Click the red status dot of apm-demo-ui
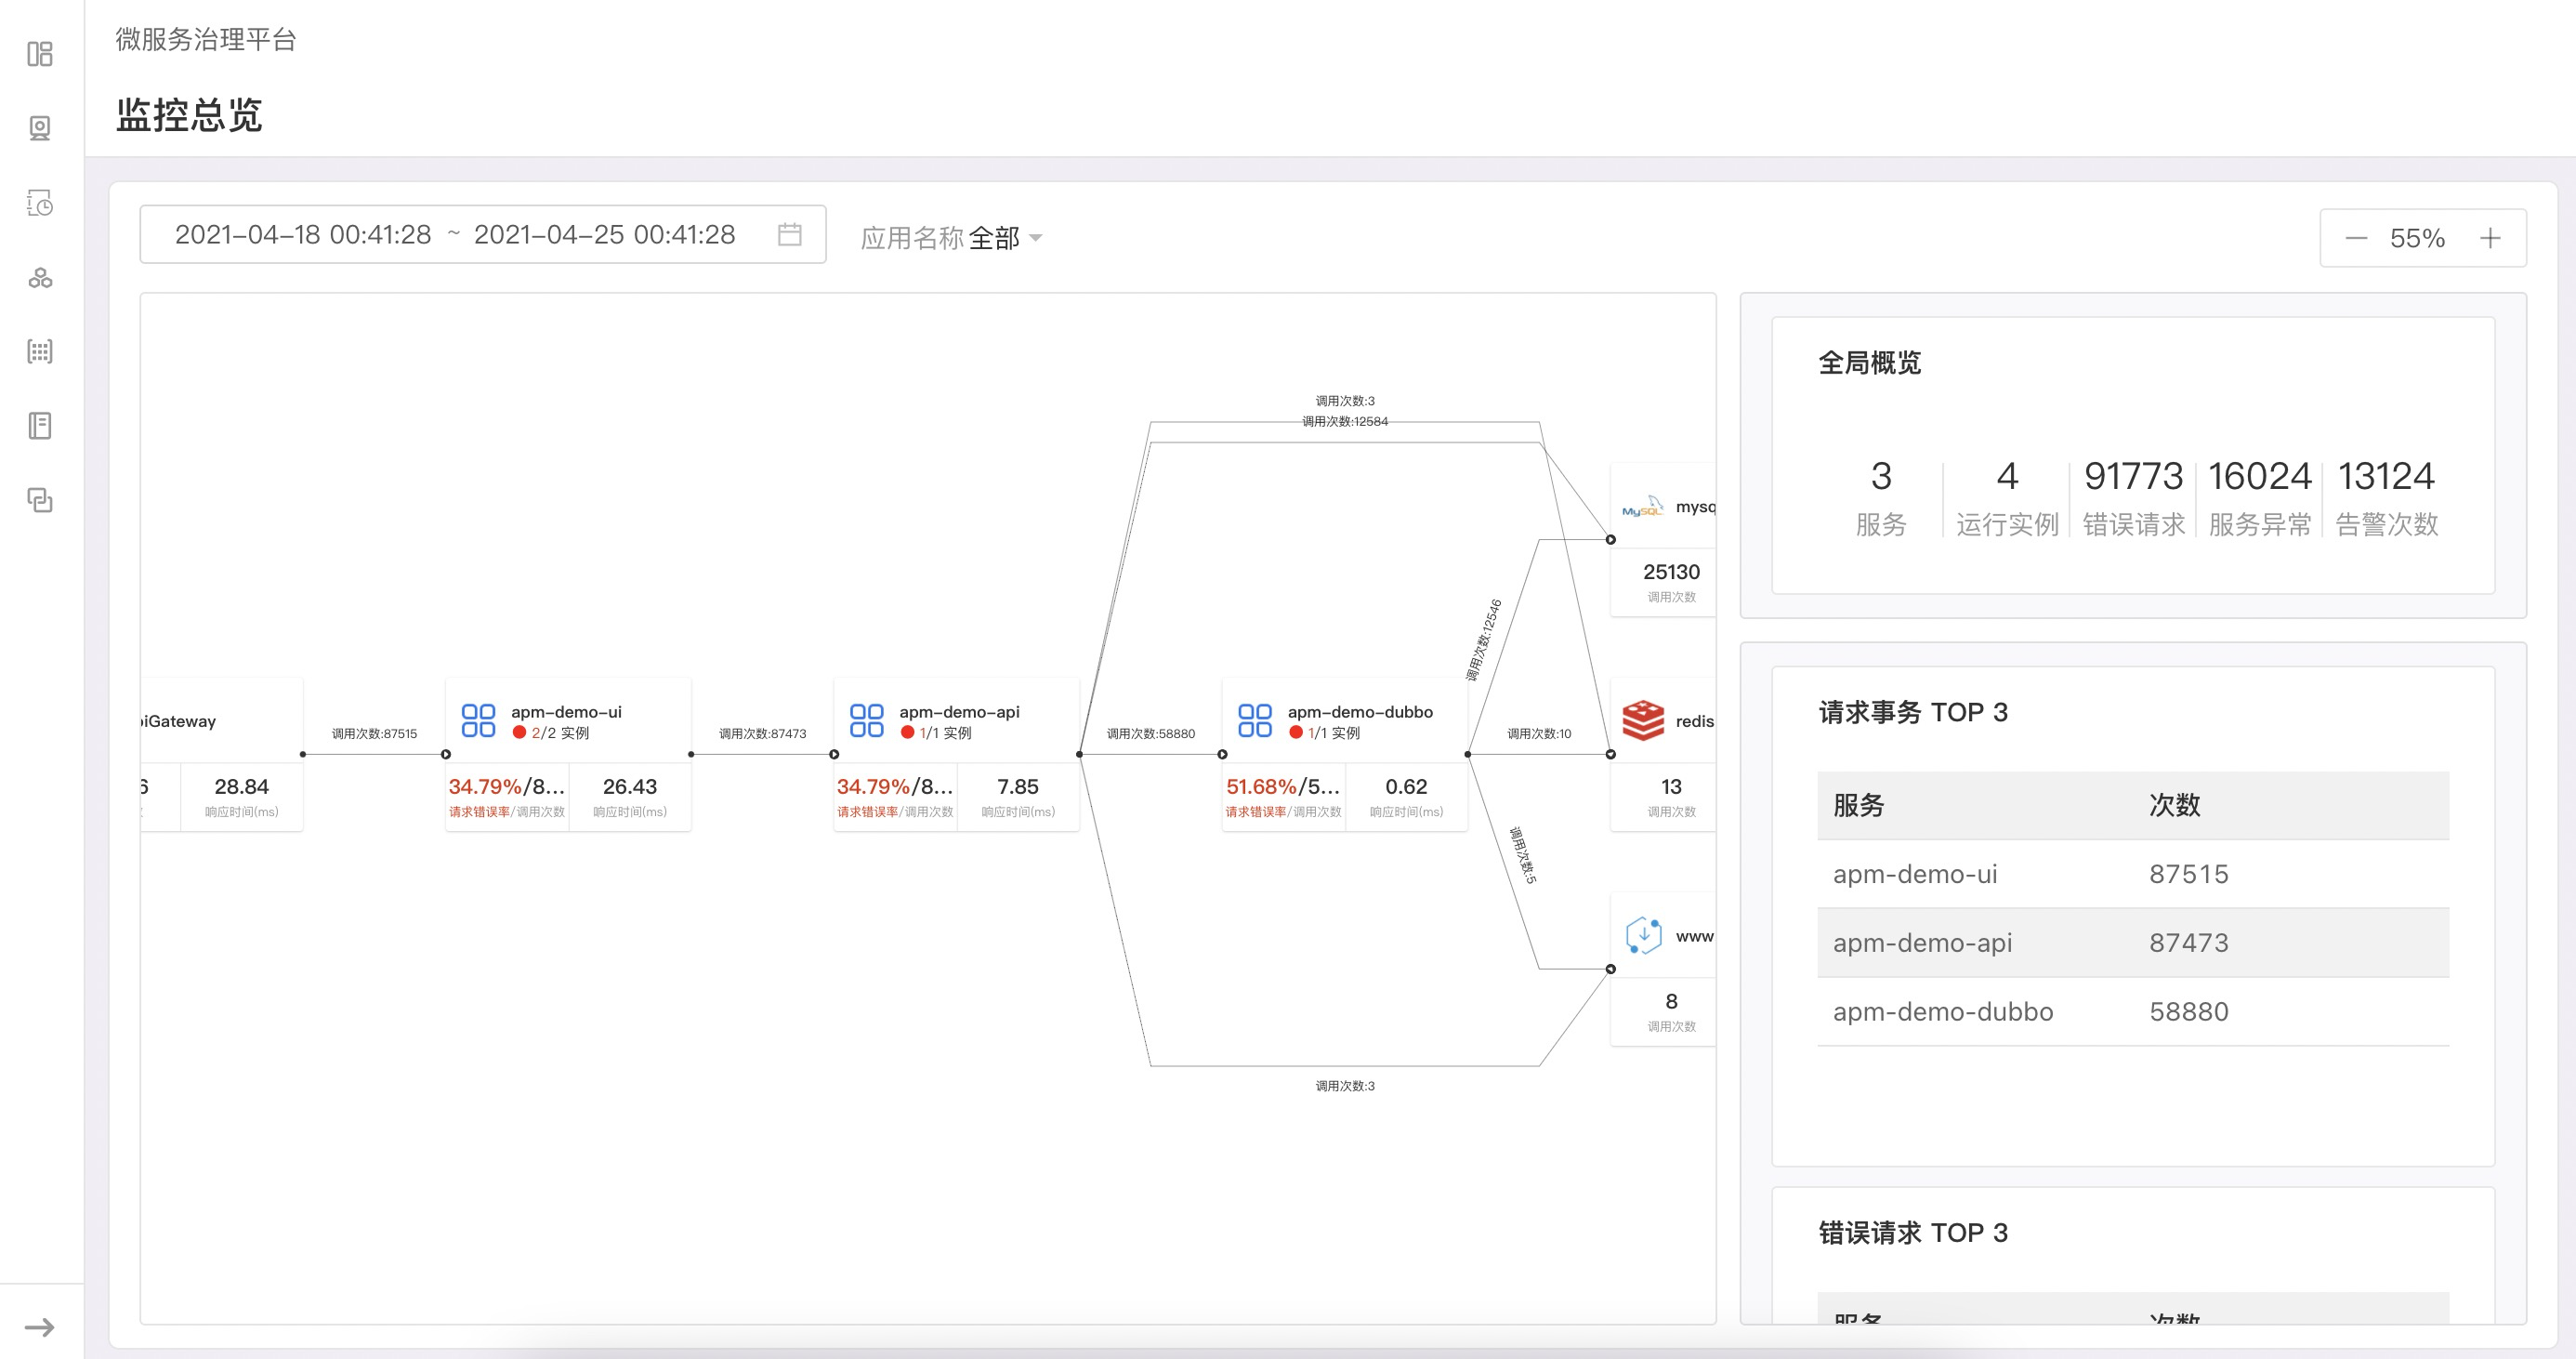2576x1359 pixels. (519, 732)
